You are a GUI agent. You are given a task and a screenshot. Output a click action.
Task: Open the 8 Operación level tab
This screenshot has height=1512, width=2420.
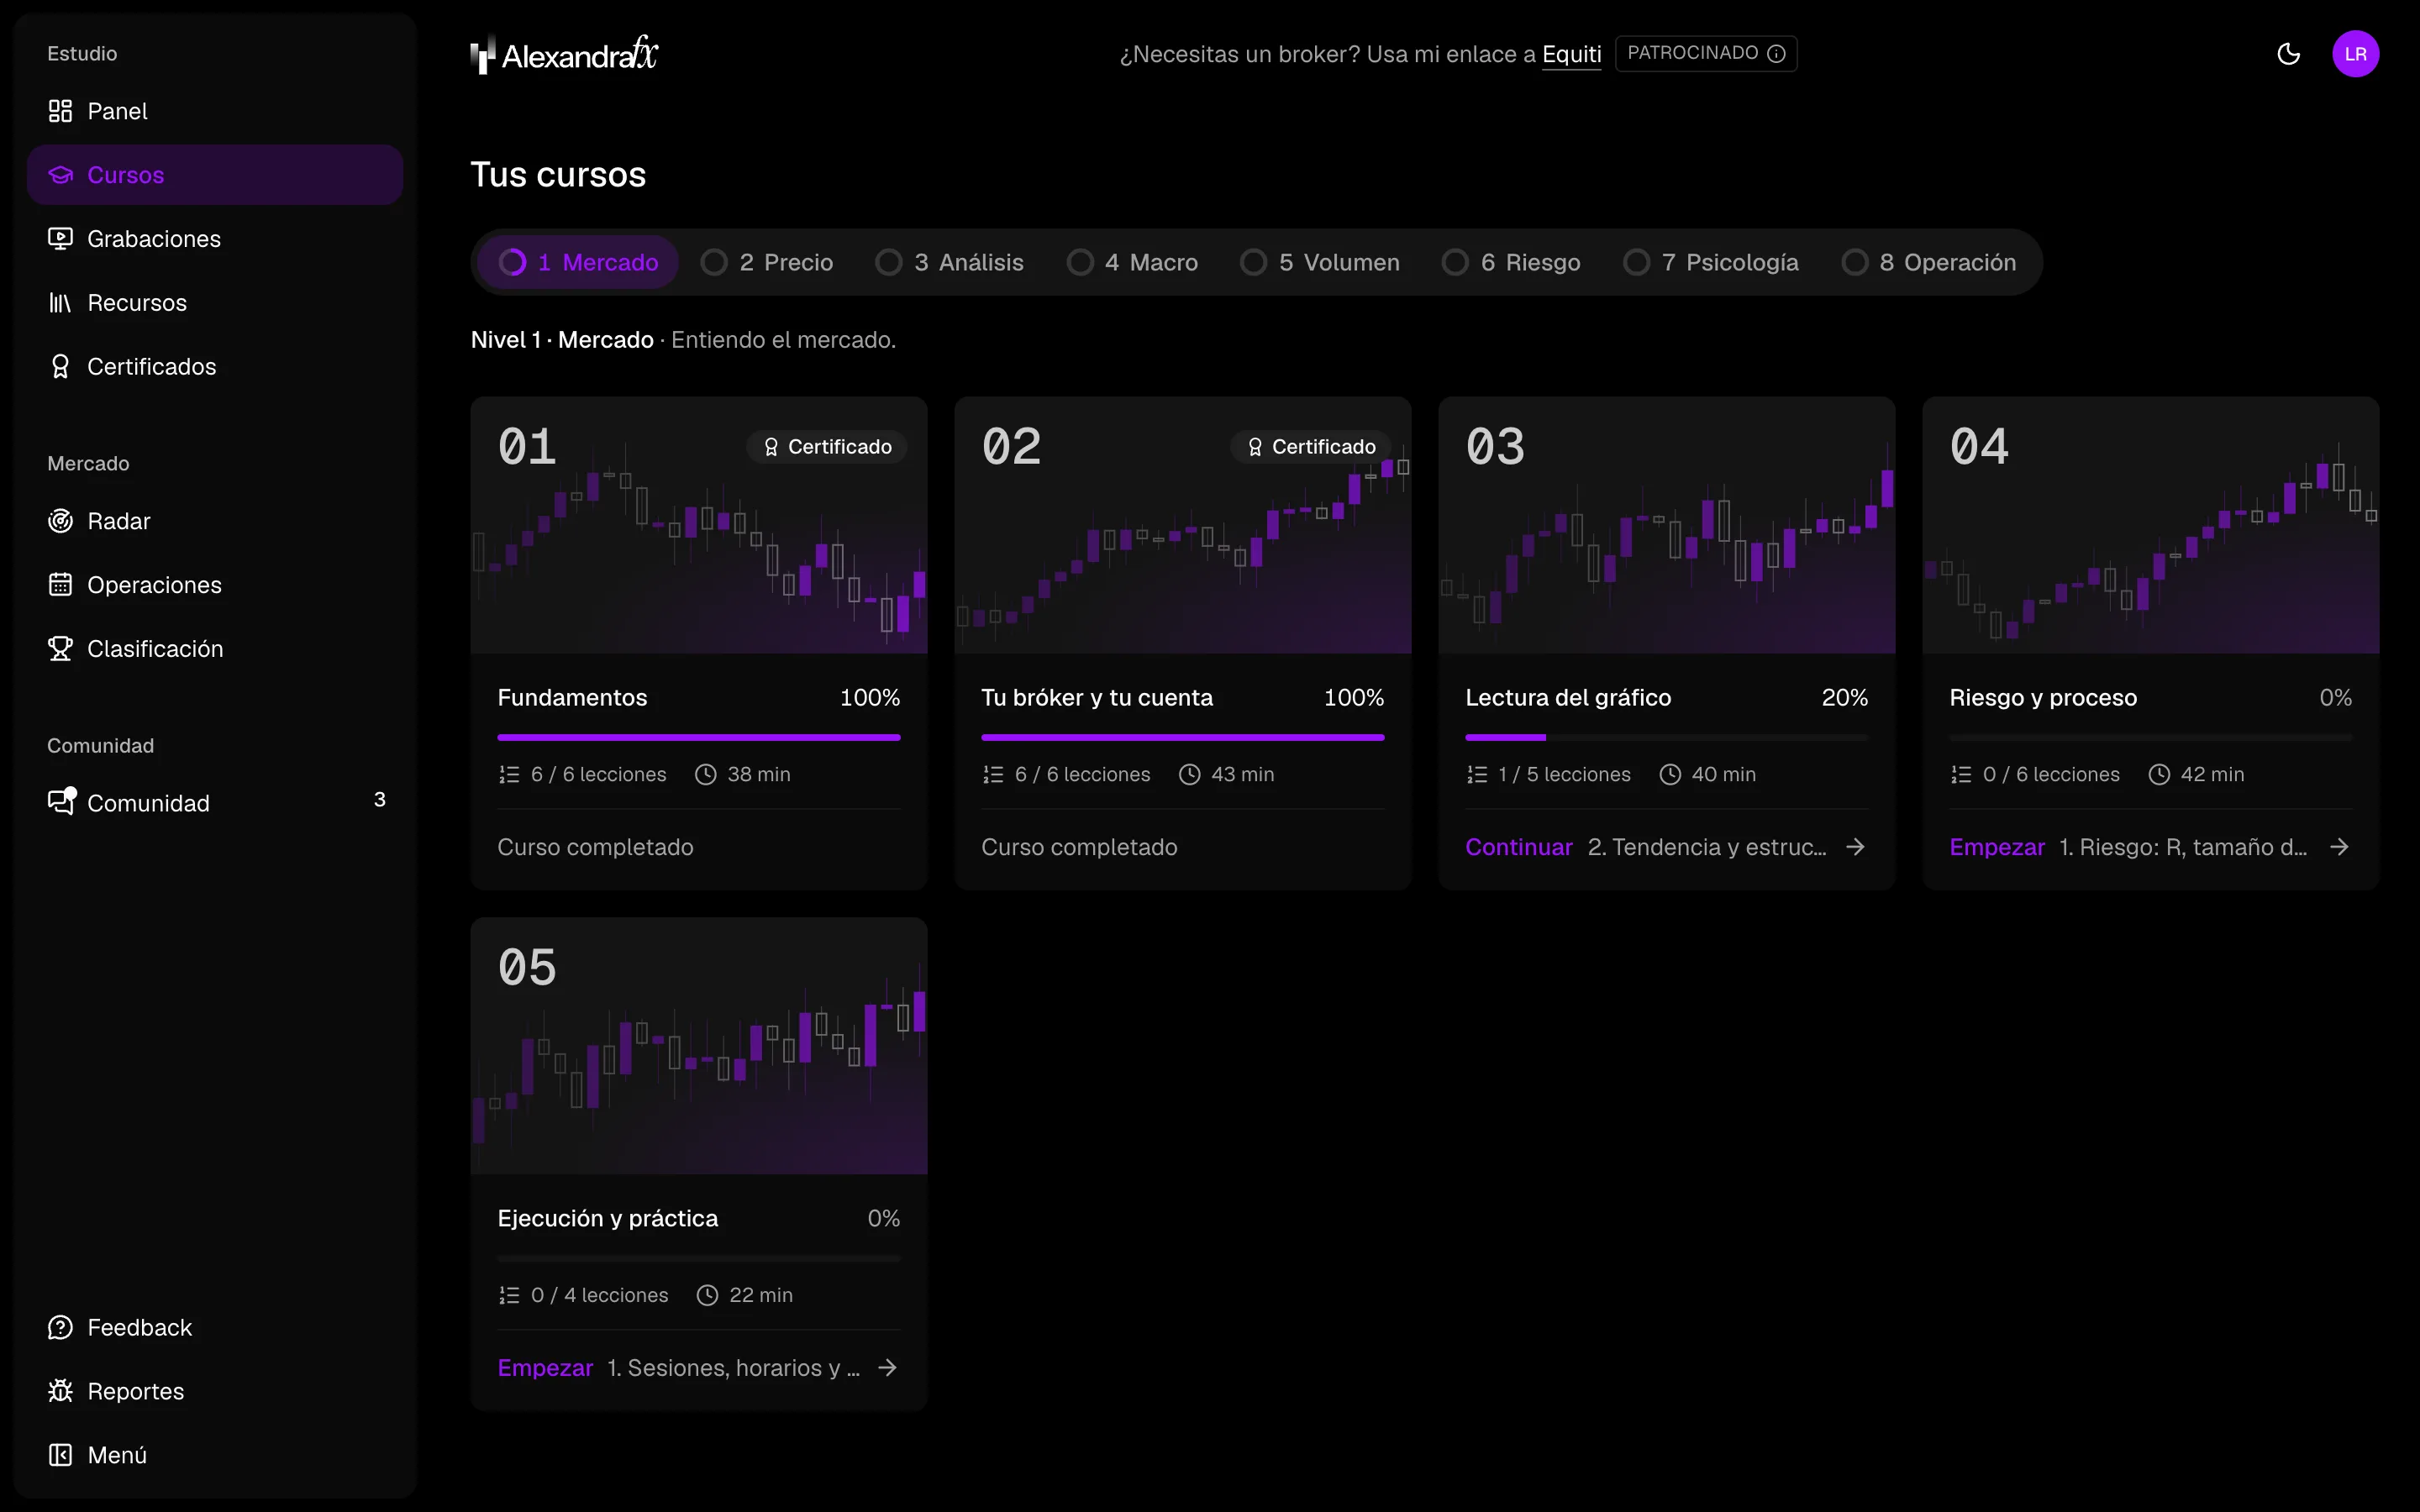tap(1929, 262)
